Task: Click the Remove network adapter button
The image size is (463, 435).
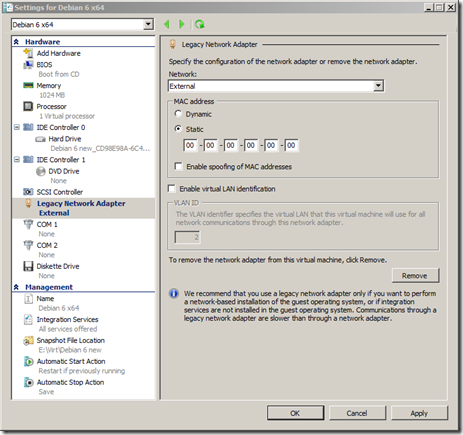Action: [415, 276]
